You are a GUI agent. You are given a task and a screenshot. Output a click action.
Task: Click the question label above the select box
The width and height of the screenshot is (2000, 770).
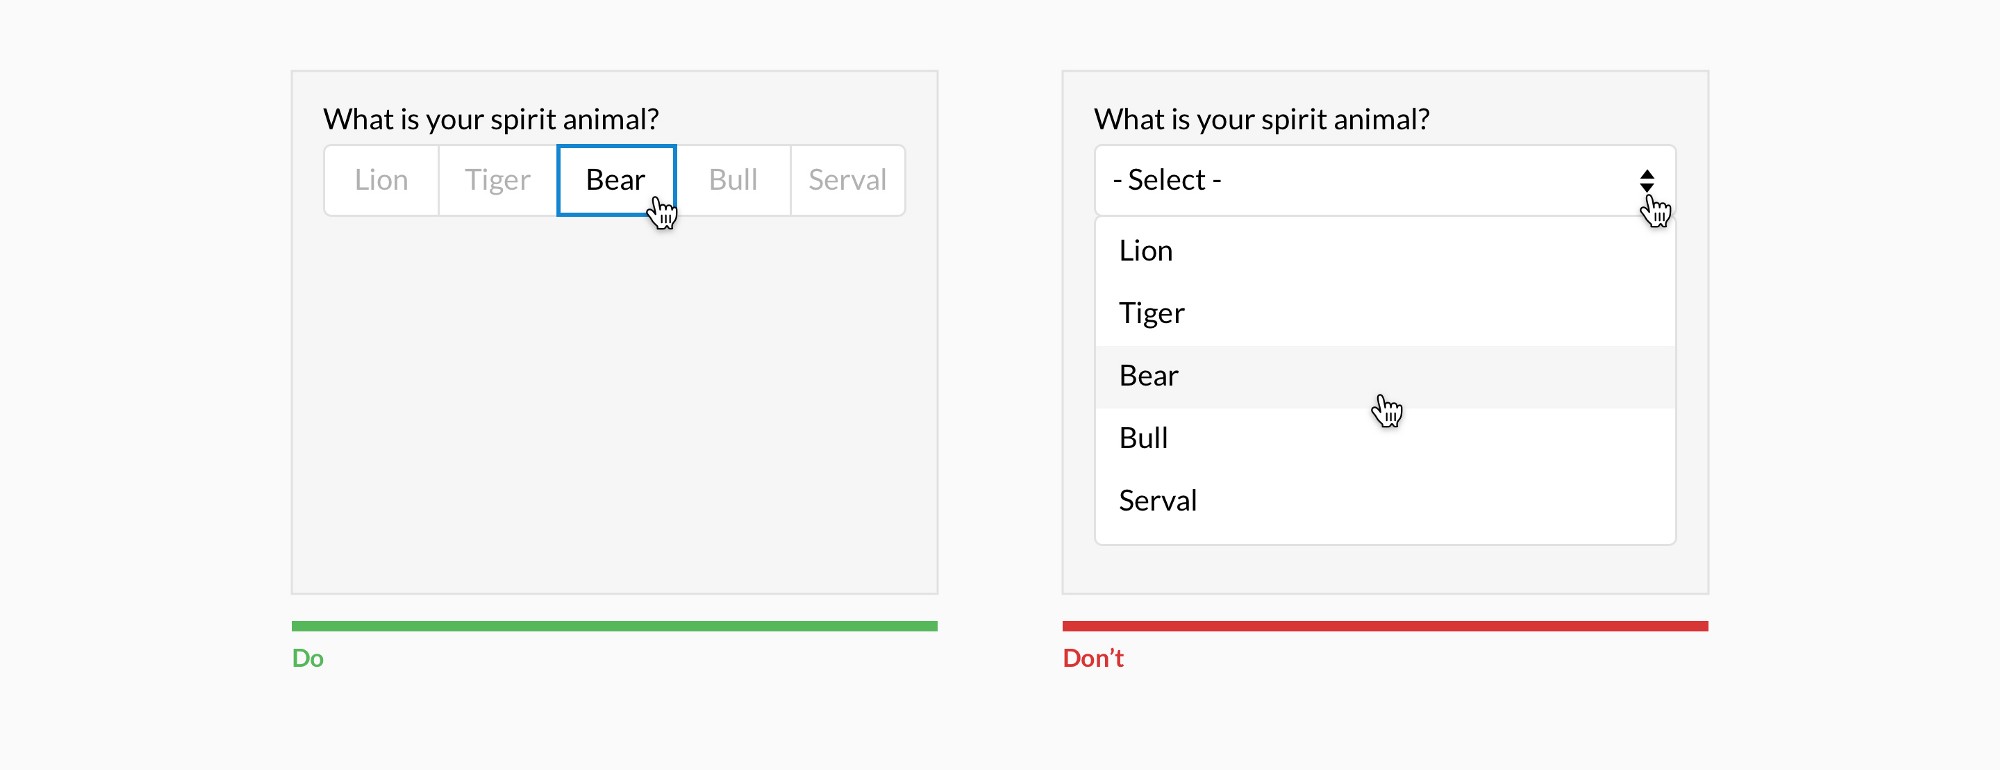[x=1262, y=120]
